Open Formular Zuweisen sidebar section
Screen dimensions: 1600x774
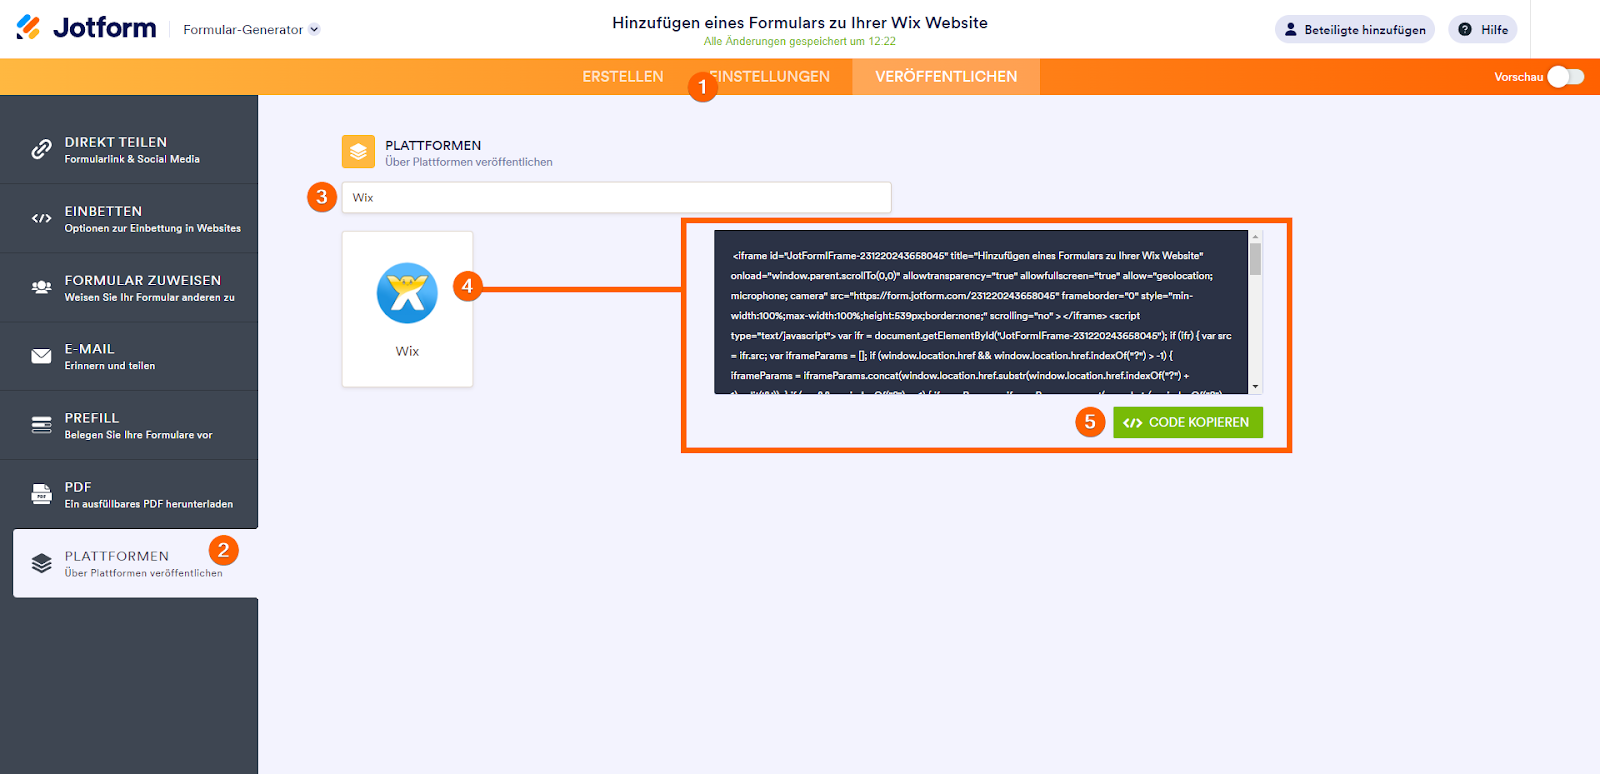pos(129,288)
